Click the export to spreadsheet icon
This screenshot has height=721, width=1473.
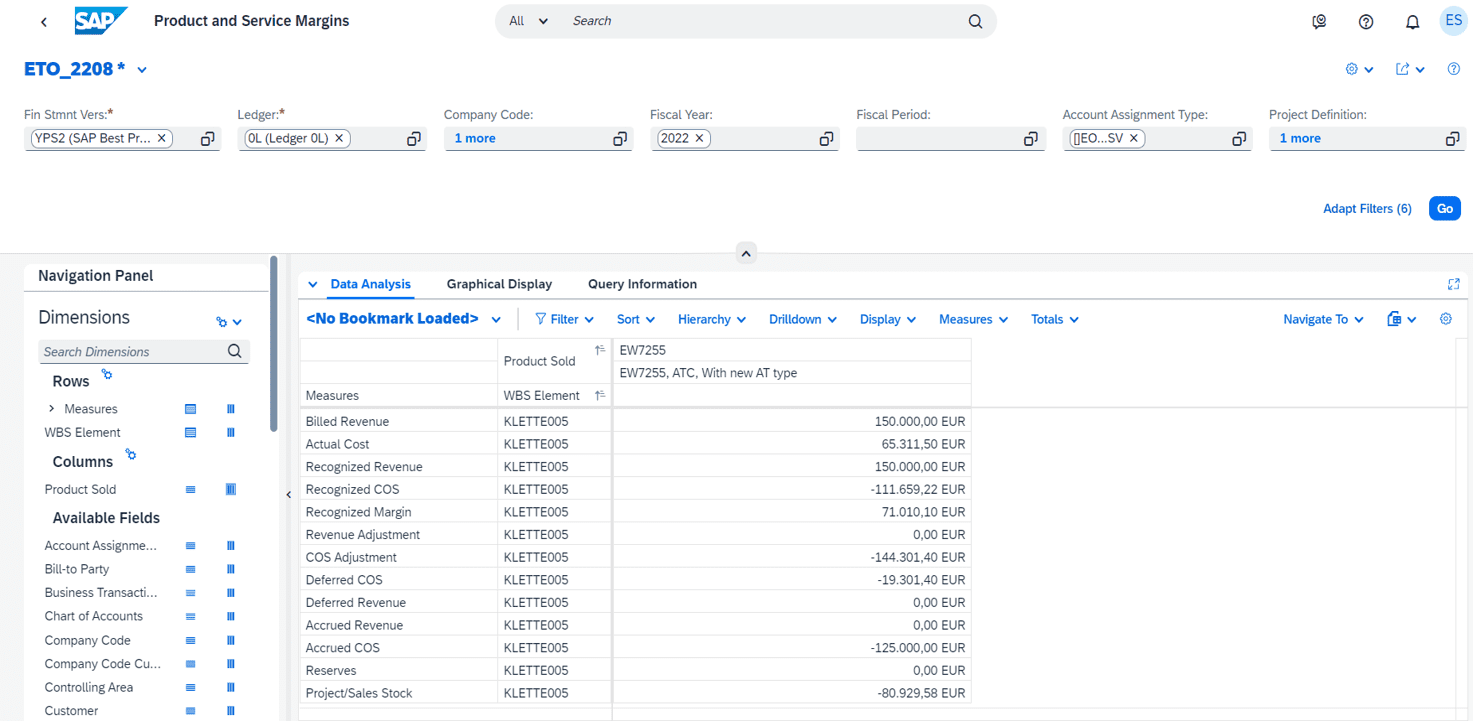(x=1396, y=319)
